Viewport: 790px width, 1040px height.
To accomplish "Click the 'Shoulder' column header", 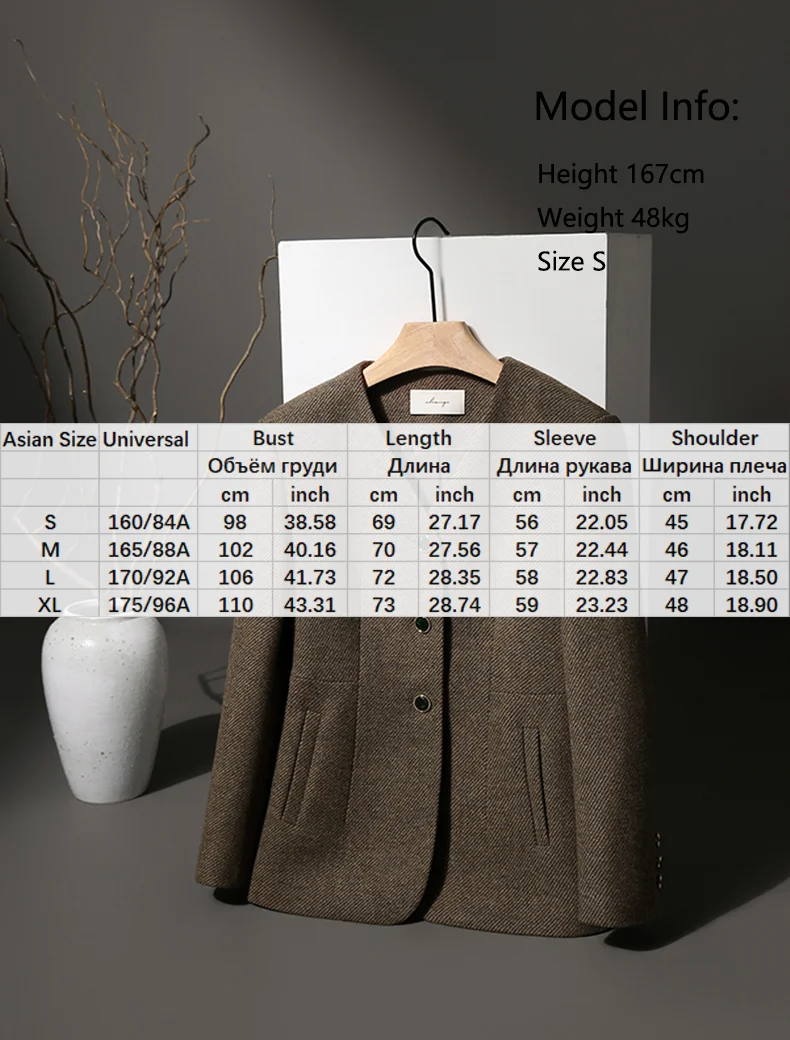I will tap(714, 438).
